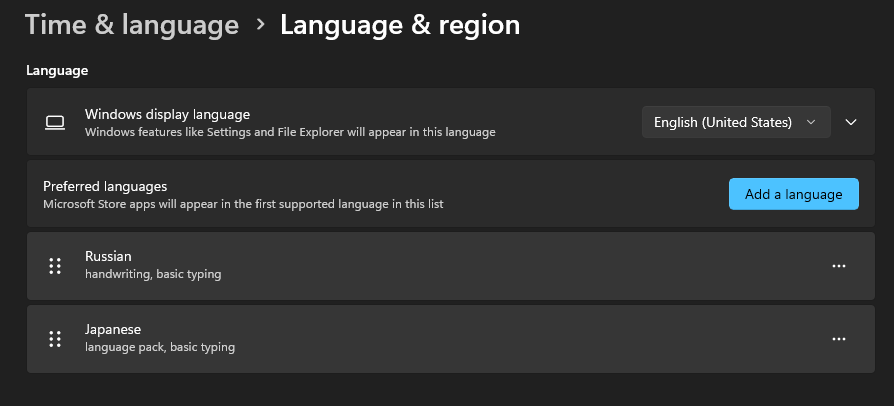The image size is (894, 406).
Task: Select the Japanese language row
Action: pos(450,339)
